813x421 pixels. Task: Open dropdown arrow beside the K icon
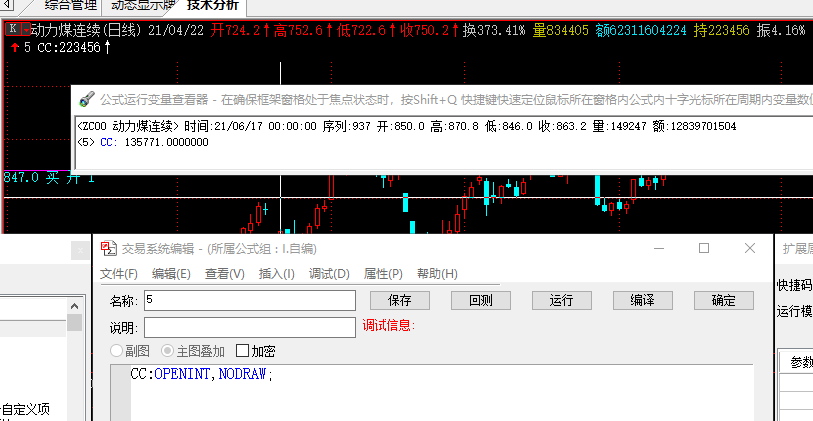click(x=25, y=30)
